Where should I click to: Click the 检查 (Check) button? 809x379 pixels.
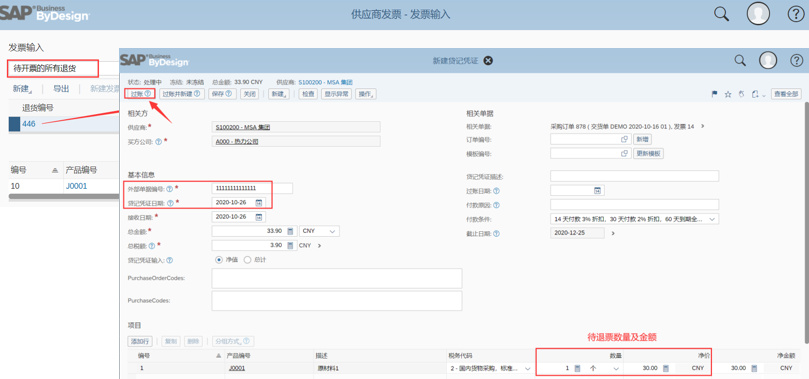pos(308,94)
